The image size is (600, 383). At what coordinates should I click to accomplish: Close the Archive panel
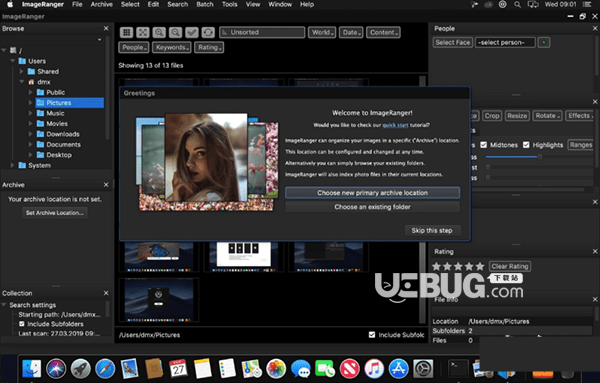[106, 185]
